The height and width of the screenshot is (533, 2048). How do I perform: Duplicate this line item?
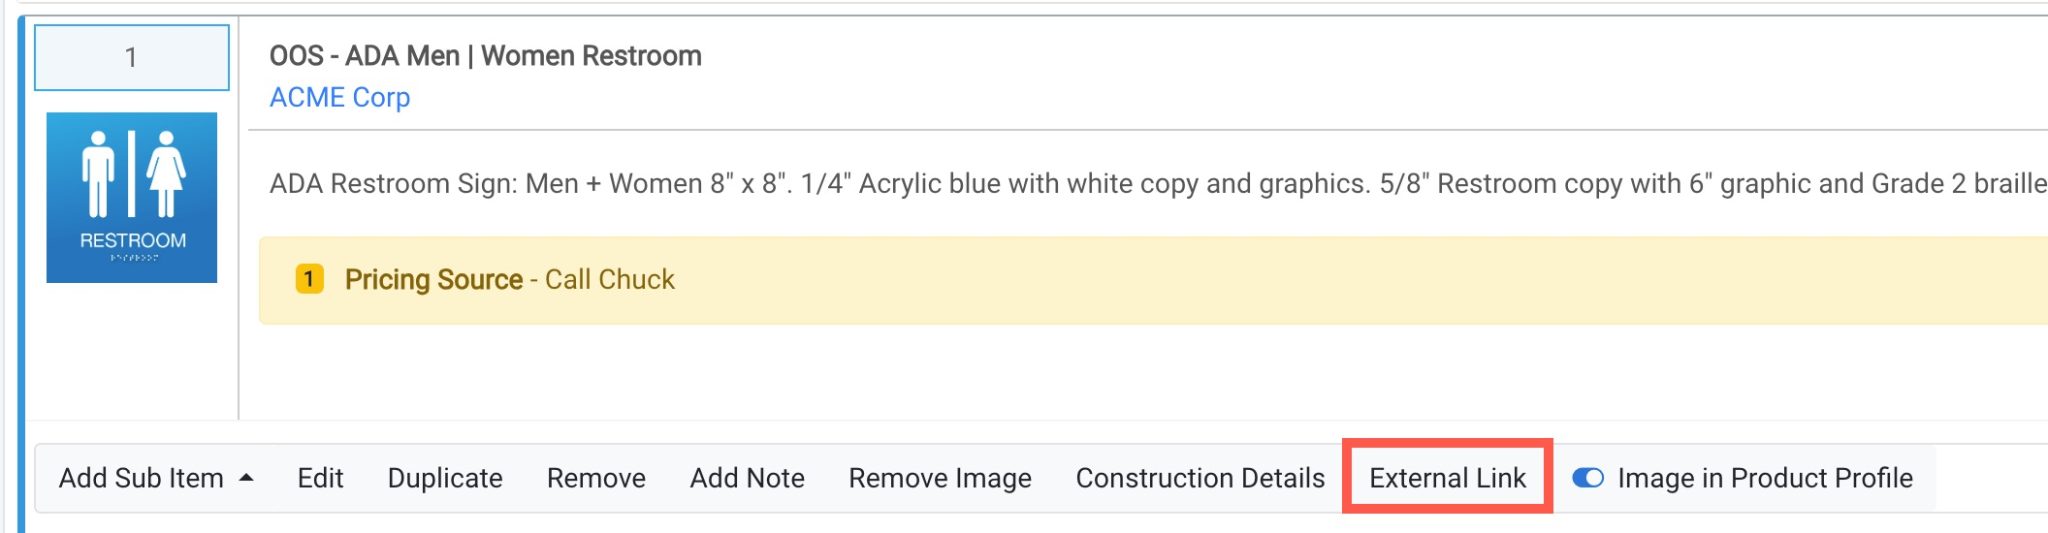[x=445, y=478]
